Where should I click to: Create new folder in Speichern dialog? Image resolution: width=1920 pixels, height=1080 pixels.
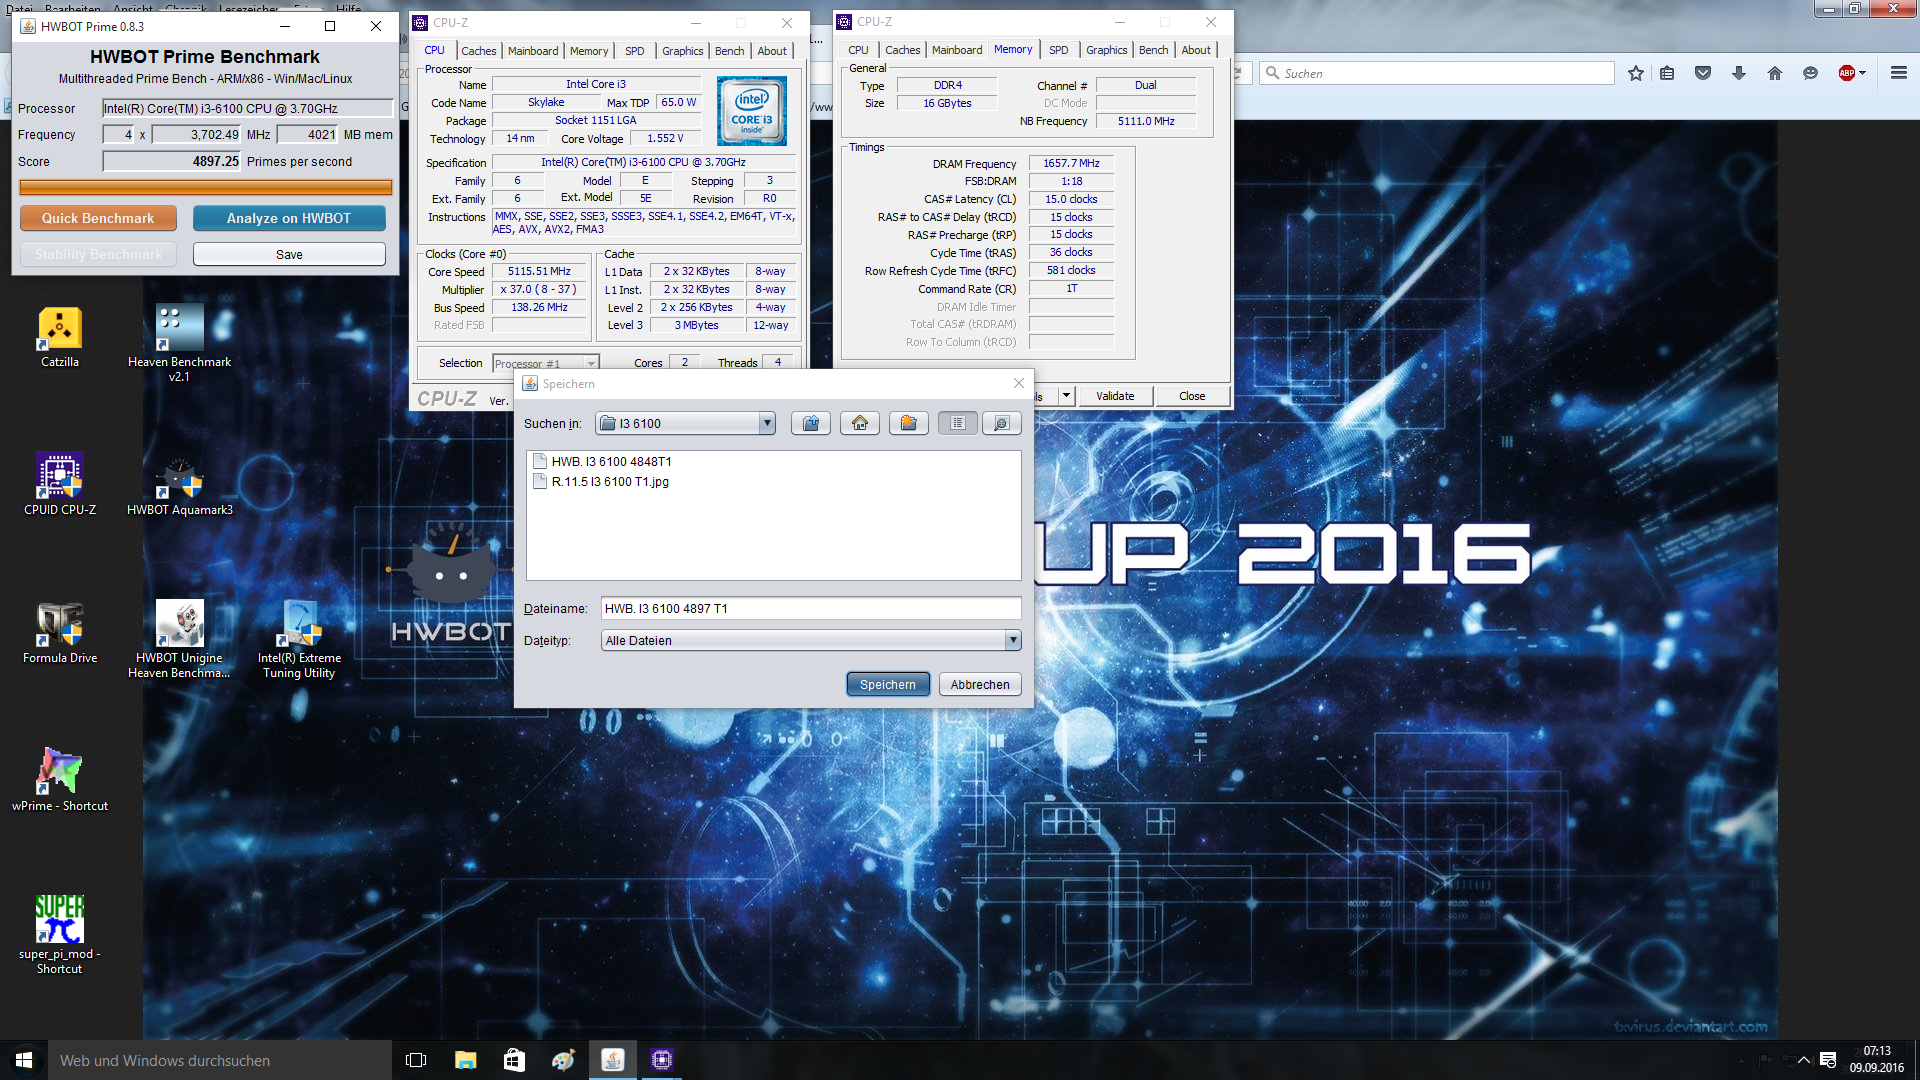pyautogui.click(x=908, y=423)
